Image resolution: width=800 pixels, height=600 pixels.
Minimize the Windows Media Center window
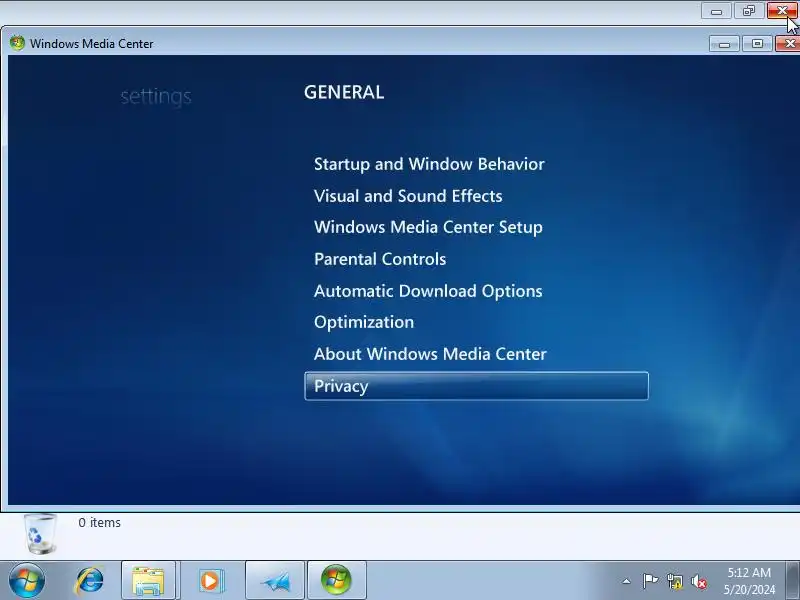724,44
